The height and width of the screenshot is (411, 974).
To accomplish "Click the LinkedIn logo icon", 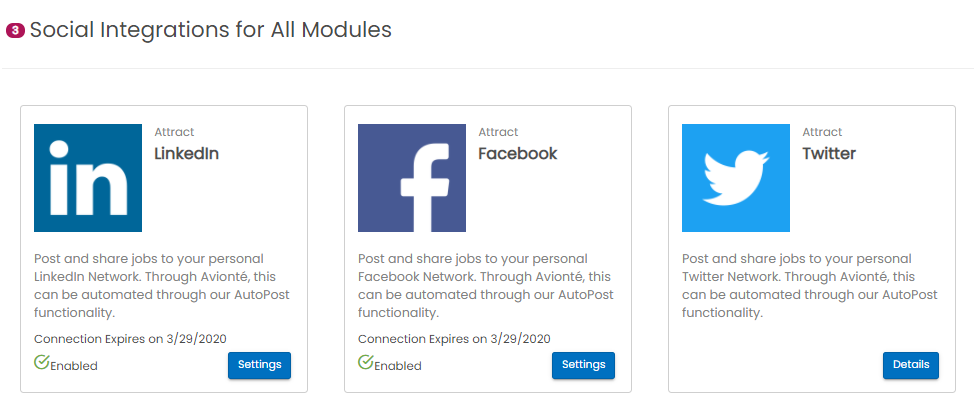I will pos(88,178).
